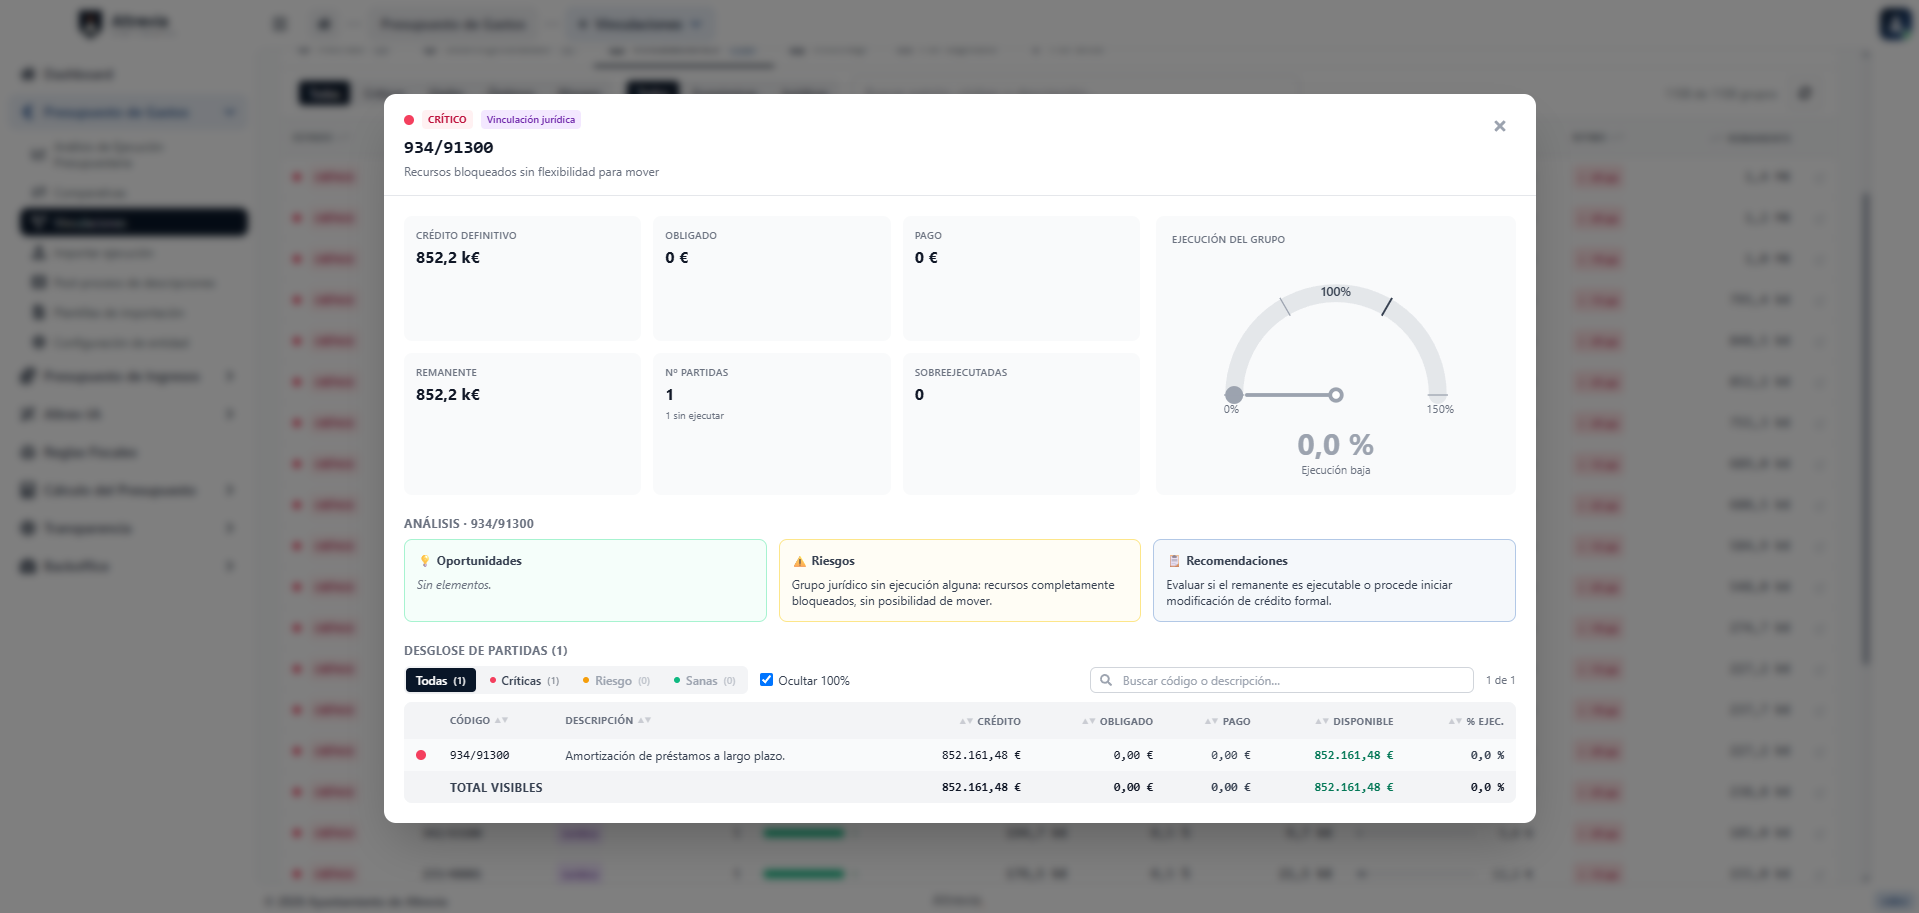The image size is (1919, 913).
Task: Sort table by CÓDIGO column arrows
Action: click(x=501, y=720)
